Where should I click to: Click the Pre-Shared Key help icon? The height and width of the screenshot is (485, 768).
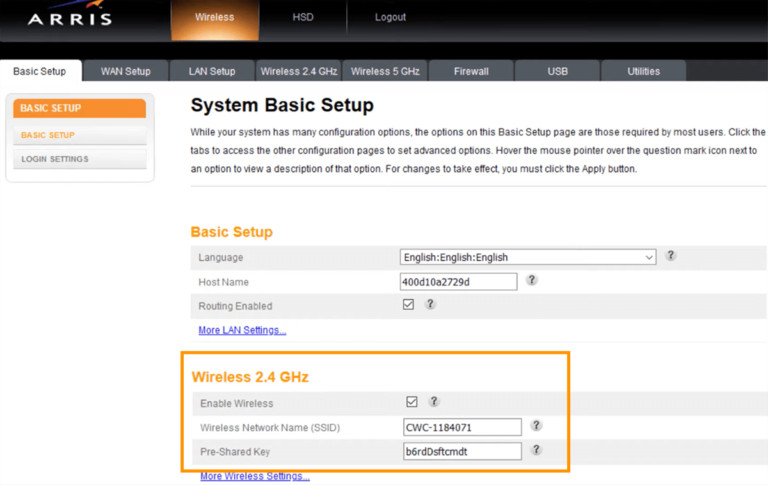pos(536,450)
